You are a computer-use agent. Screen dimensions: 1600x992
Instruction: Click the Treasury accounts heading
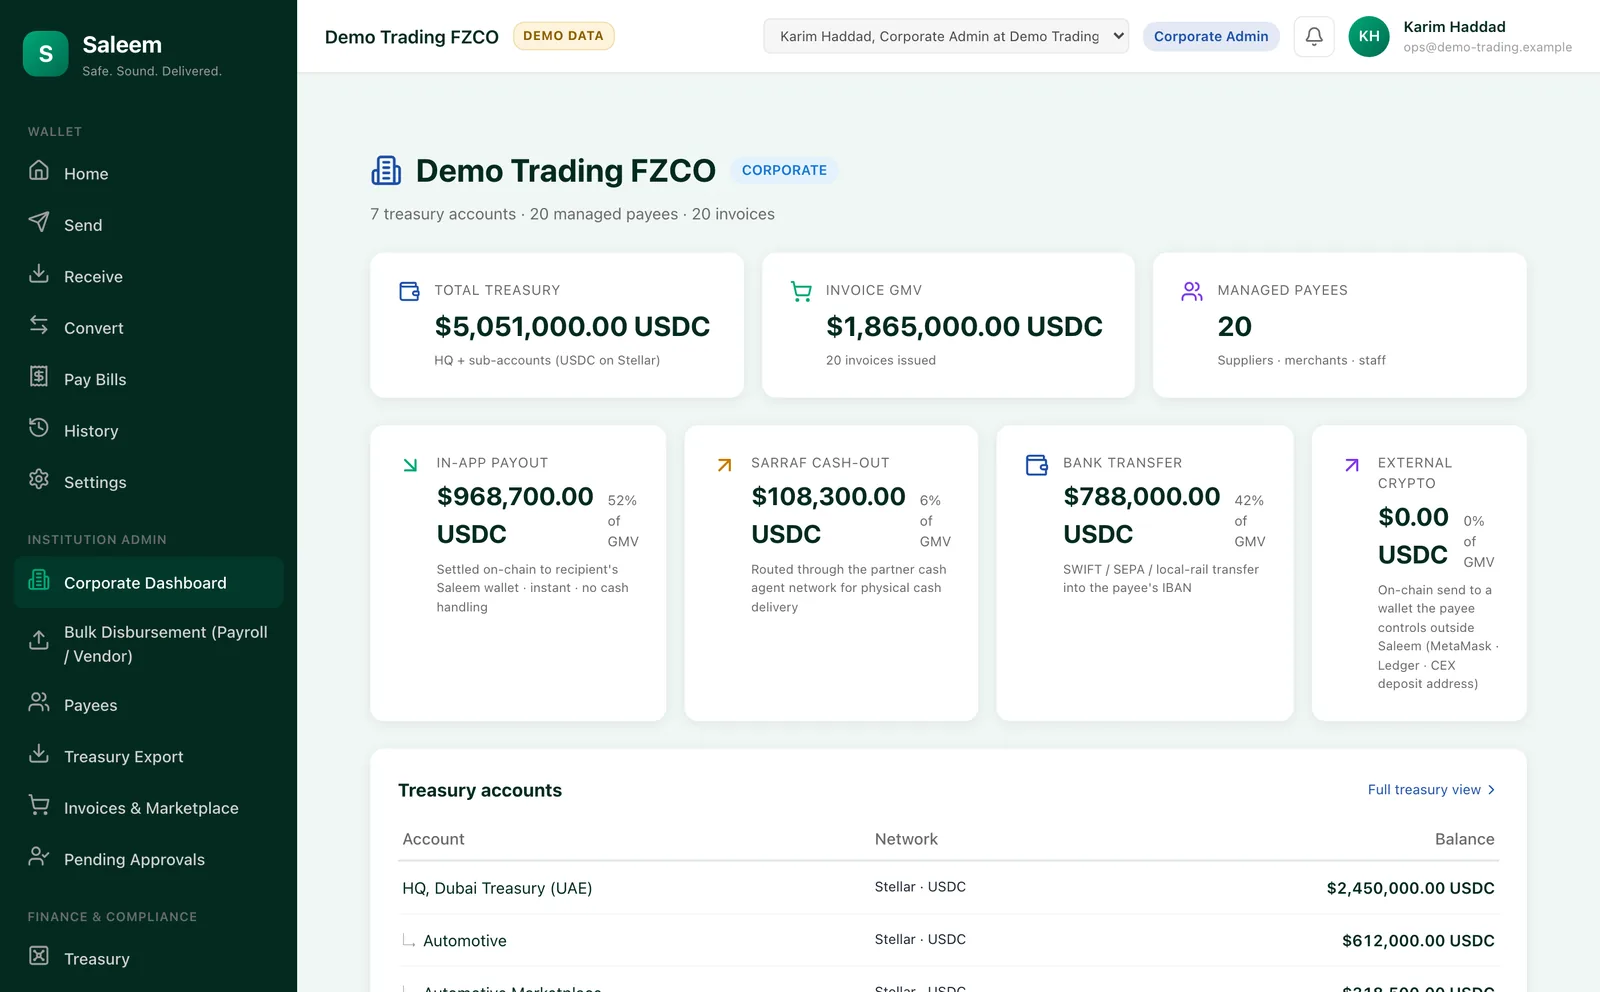point(480,790)
